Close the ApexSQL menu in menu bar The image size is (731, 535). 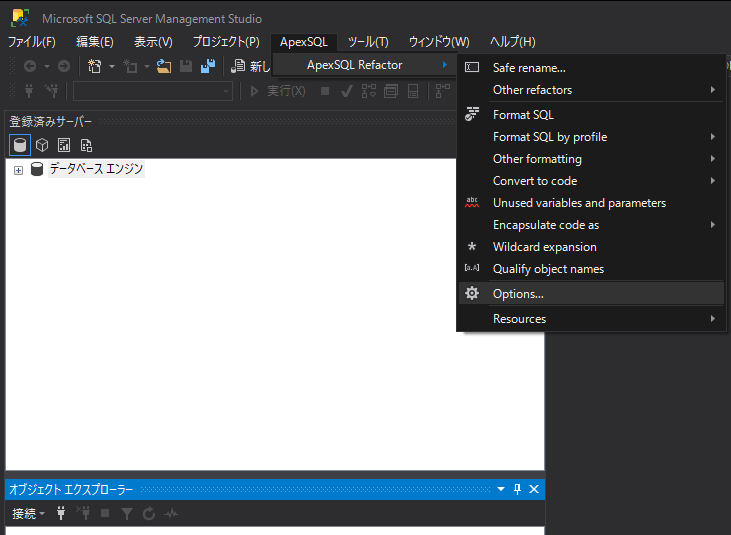(x=304, y=42)
